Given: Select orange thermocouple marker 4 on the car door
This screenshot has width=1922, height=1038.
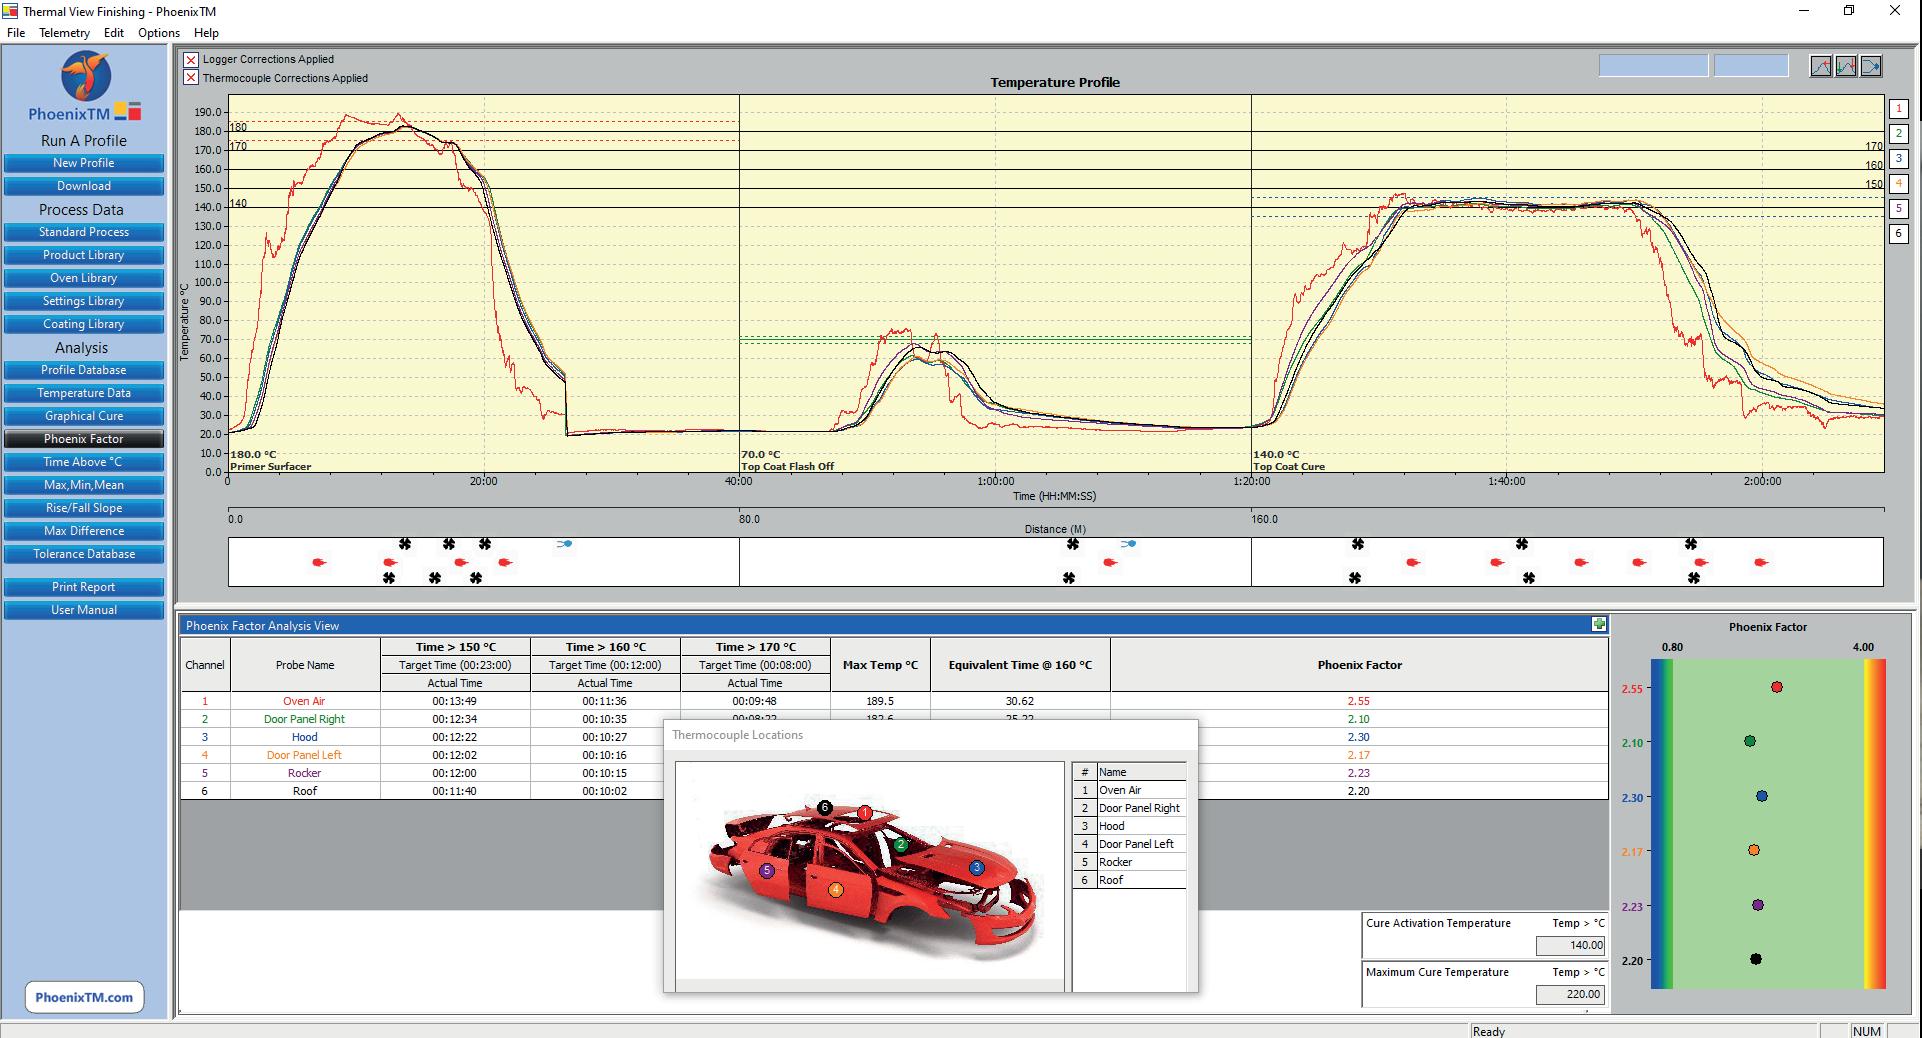Looking at the screenshot, I should pyautogui.click(x=835, y=889).
